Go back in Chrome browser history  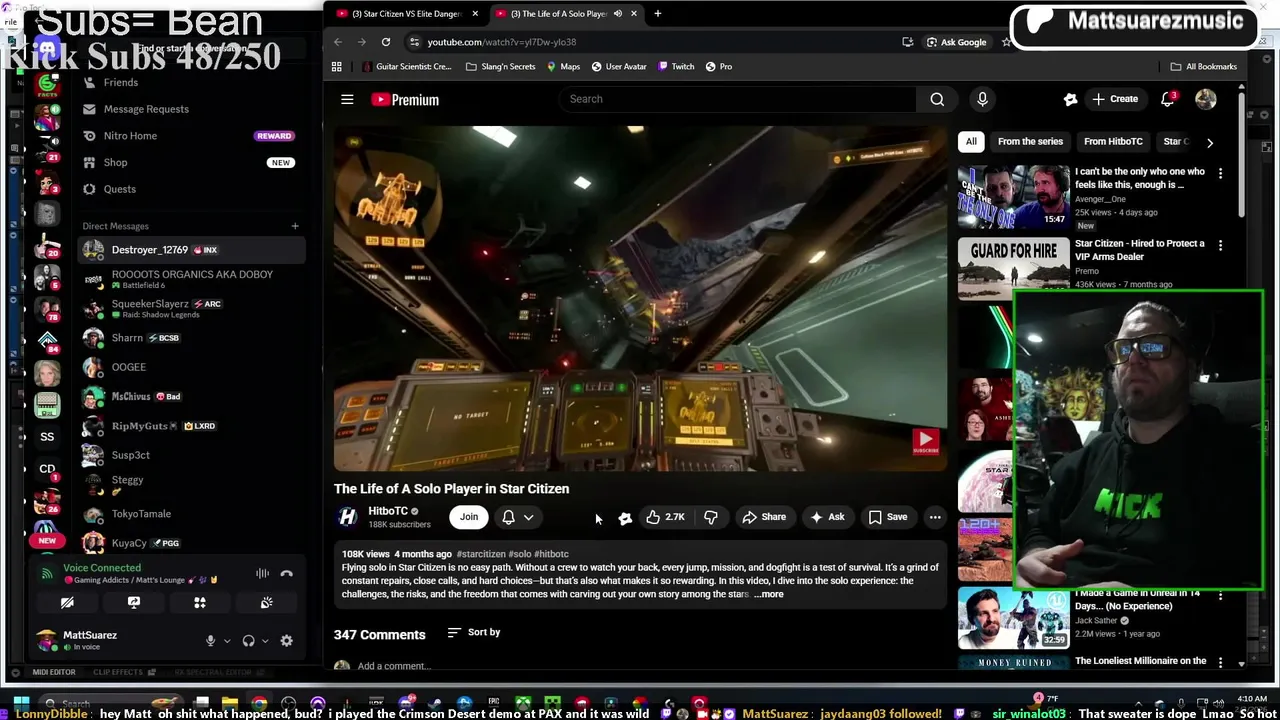point(338,42)
